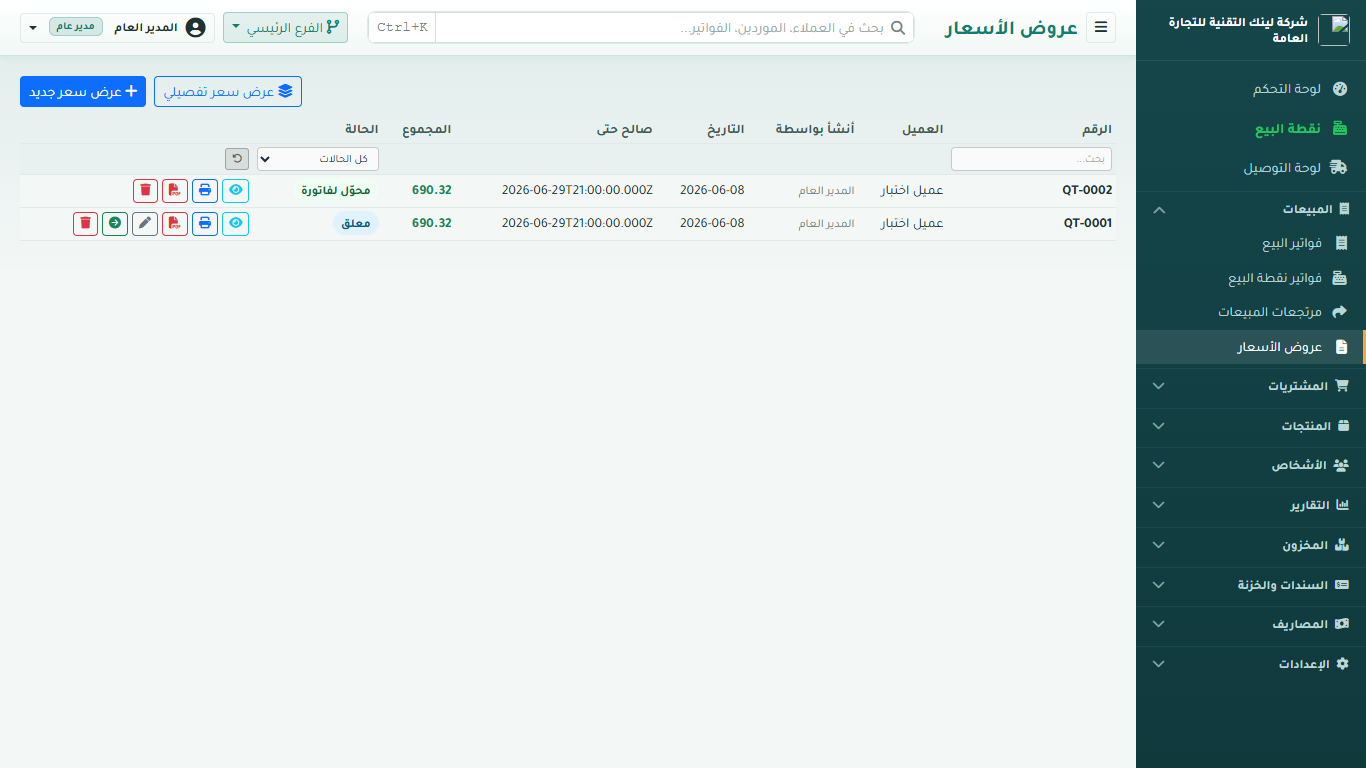Screen dimensions: 1366x768
Task: Expand السندات والخزنة section
Action: (1251, 585)
